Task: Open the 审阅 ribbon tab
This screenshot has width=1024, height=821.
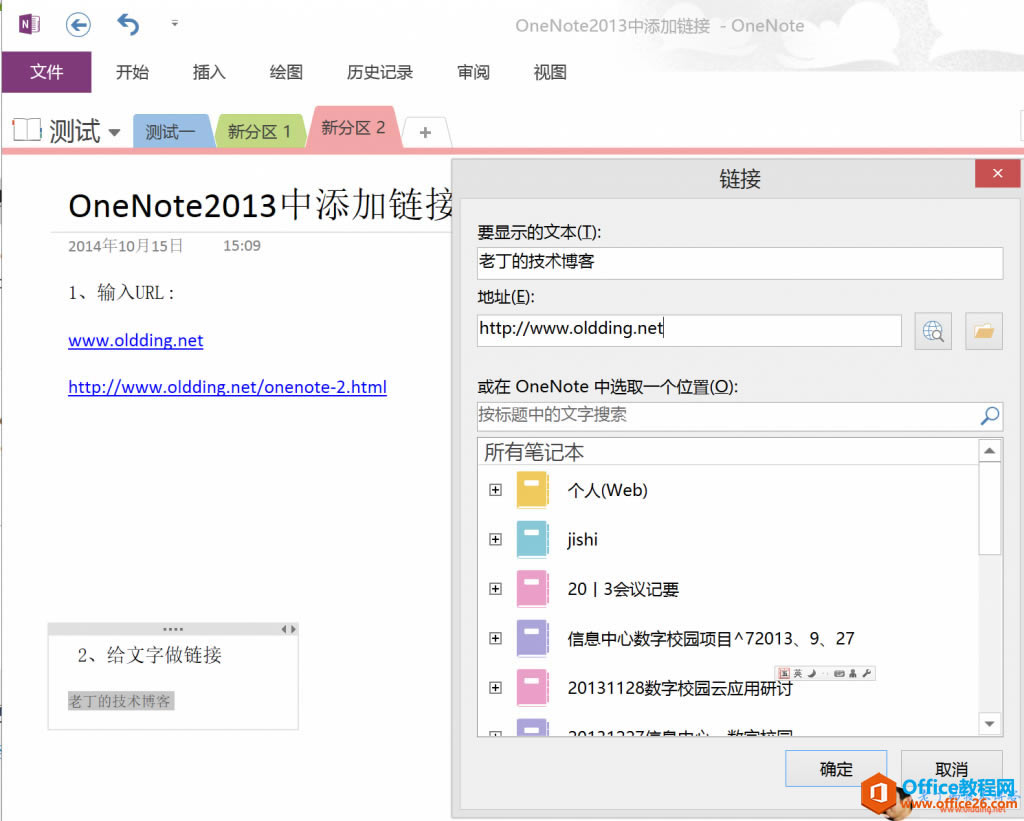Action: point(473,72)
